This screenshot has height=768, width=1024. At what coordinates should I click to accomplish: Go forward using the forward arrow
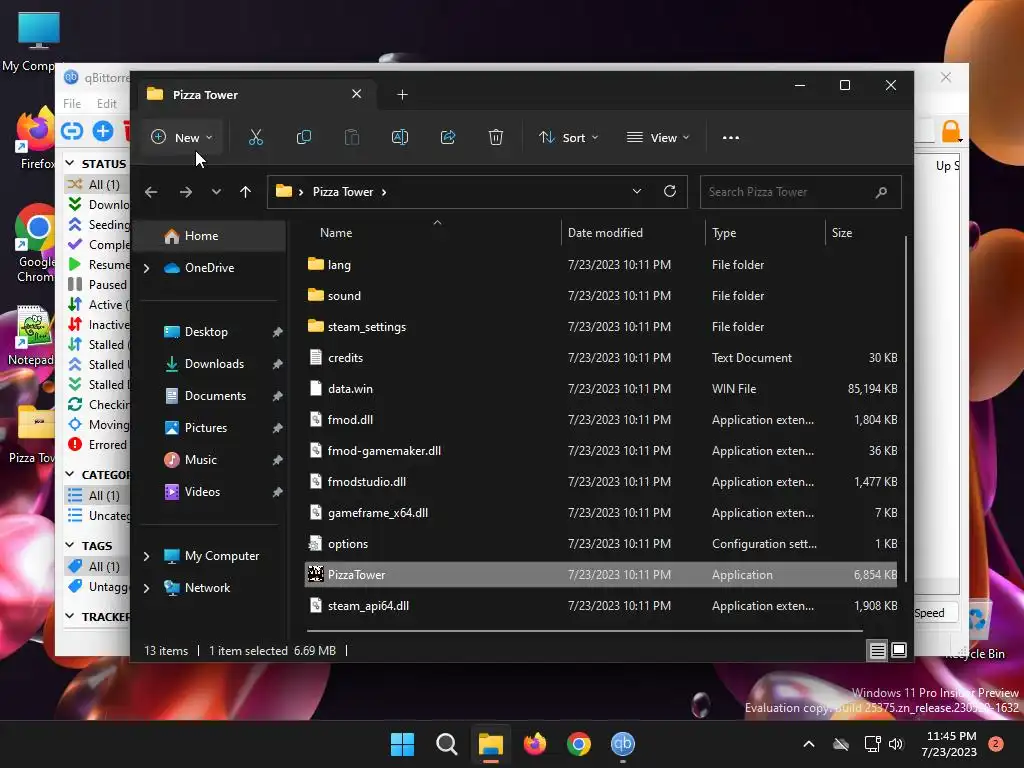186,192
